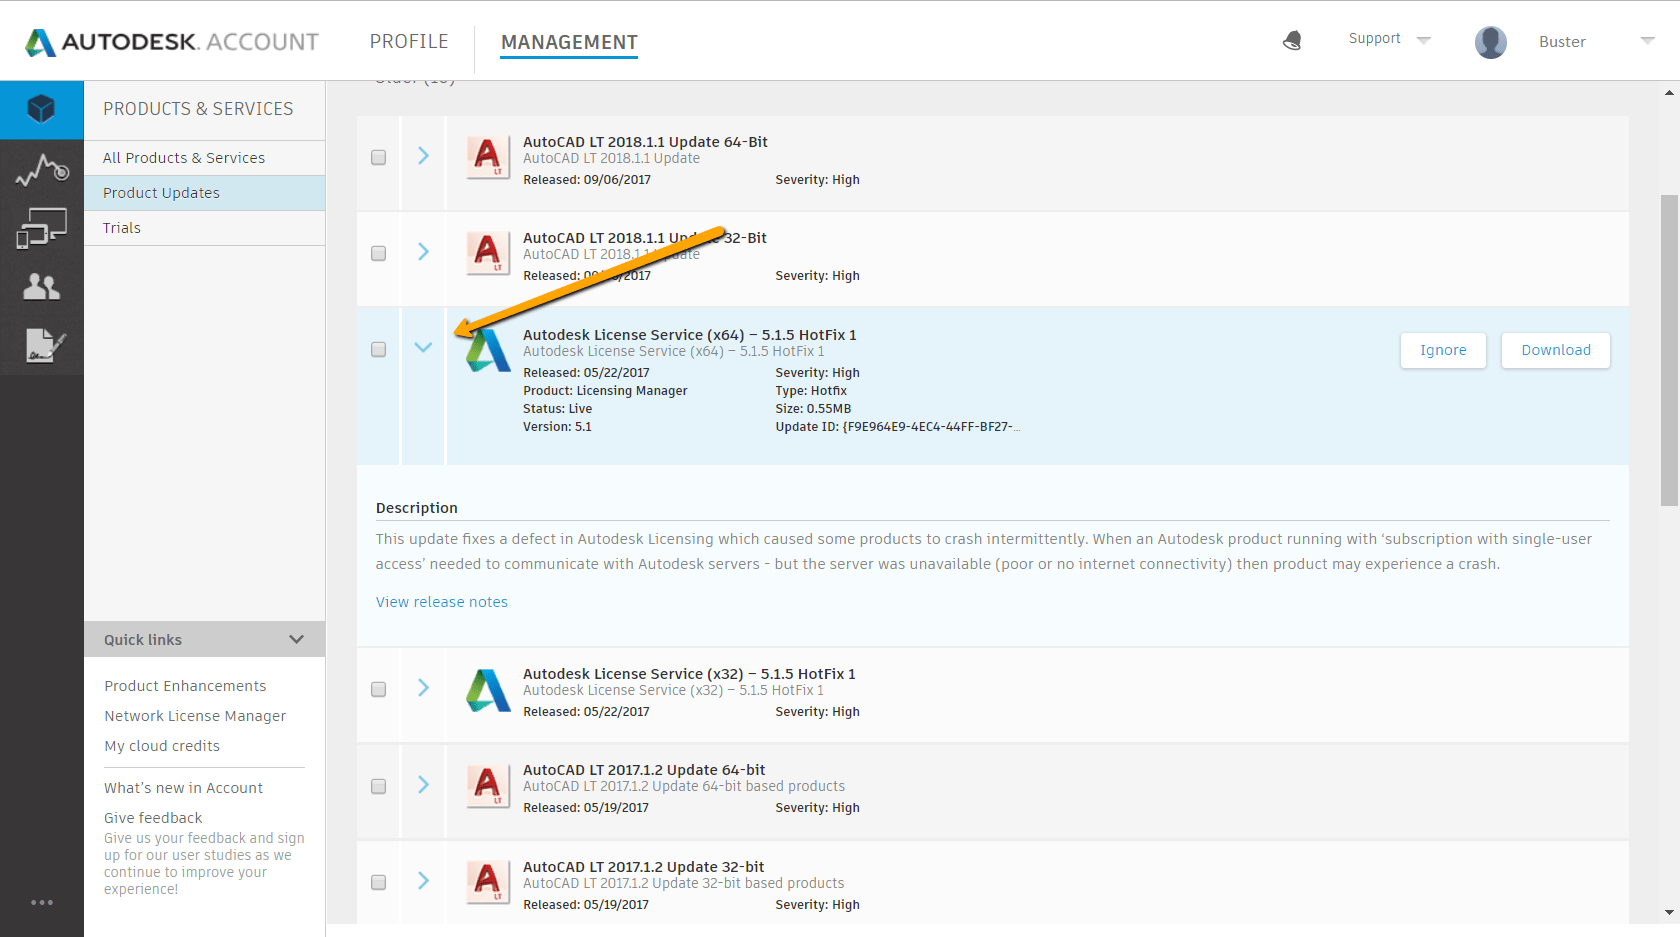The width and height of the screenshot is (1680, 937).
Task: Open the usage reporting graph icon
Action: pos(41,170)
